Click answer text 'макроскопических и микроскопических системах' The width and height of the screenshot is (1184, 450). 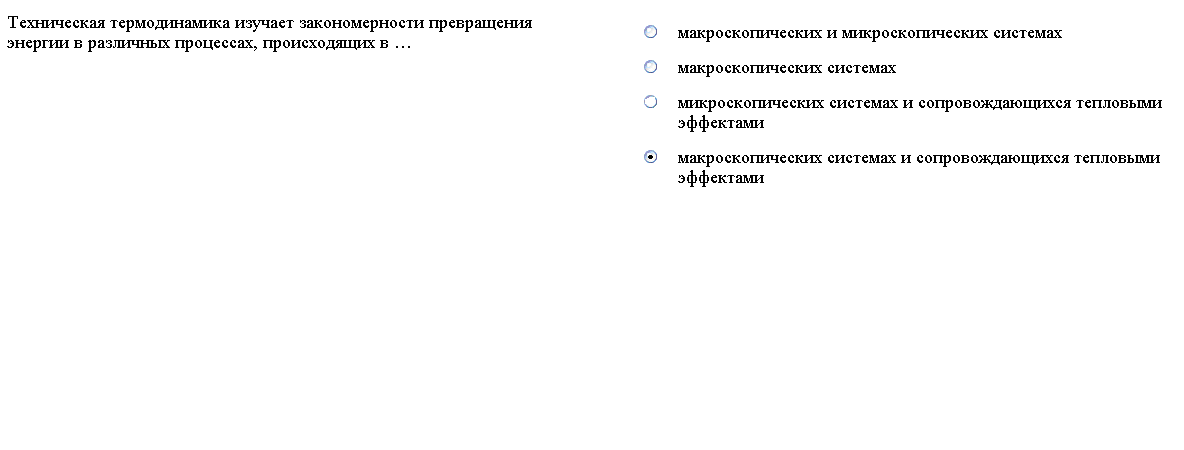[869, 33]
